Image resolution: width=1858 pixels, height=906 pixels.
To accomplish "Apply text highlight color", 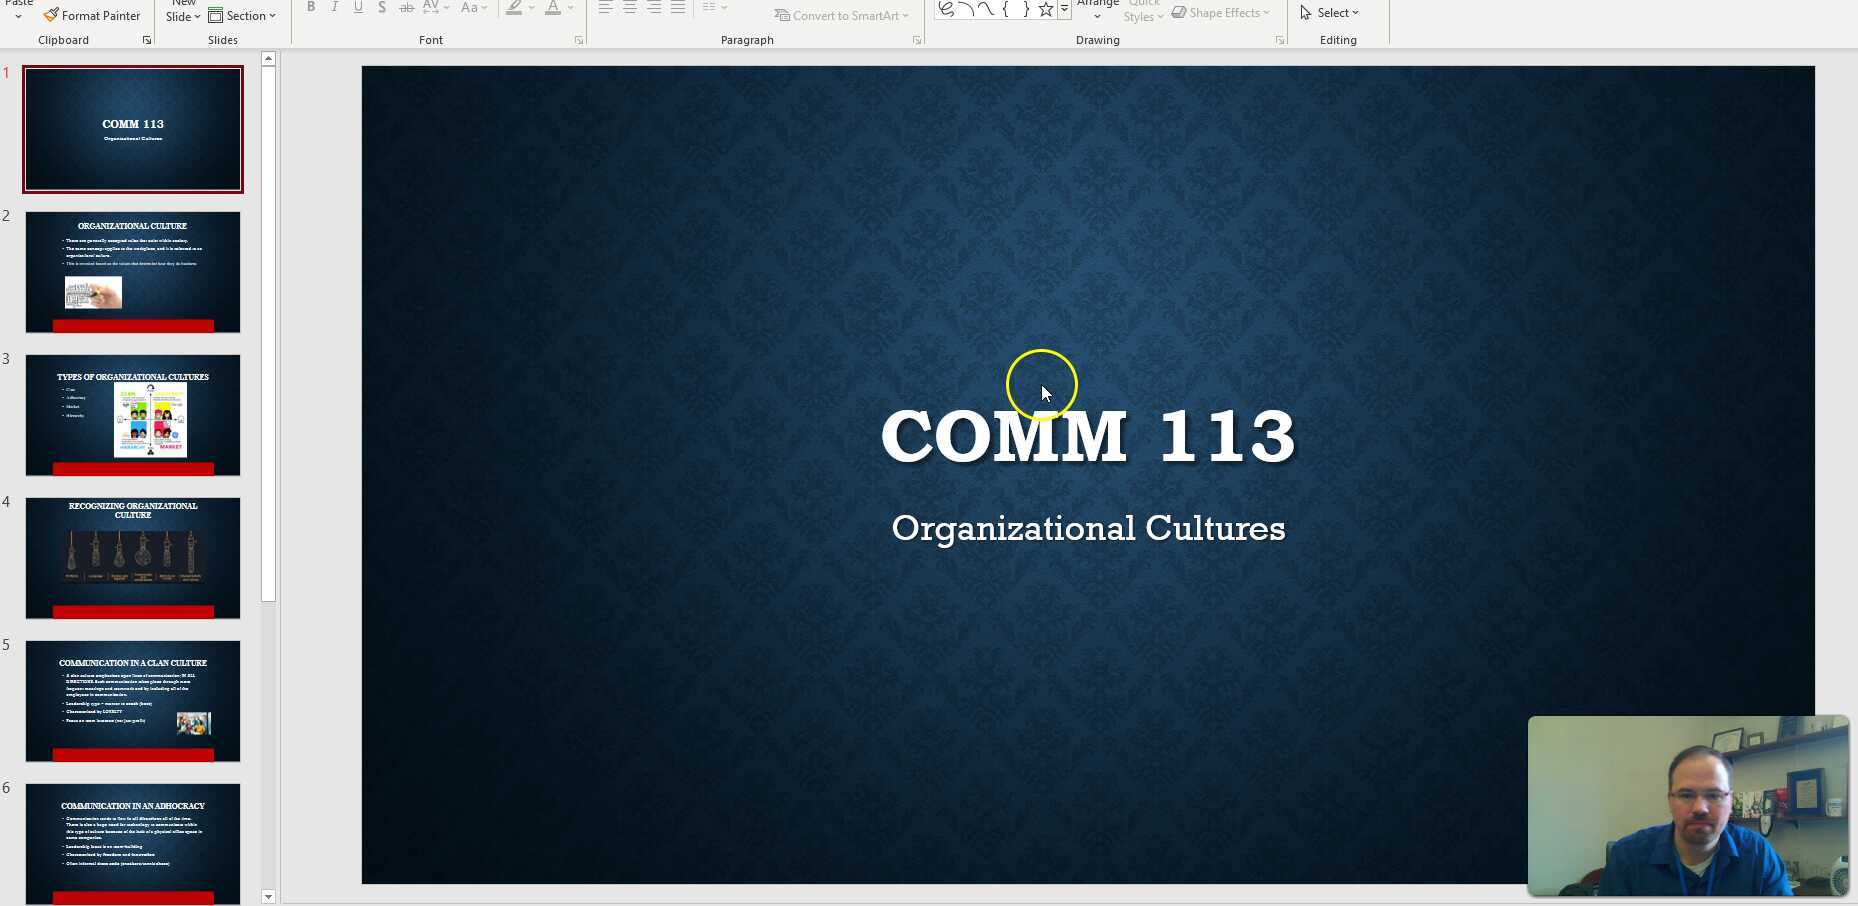I will click(x=514, y=8).
